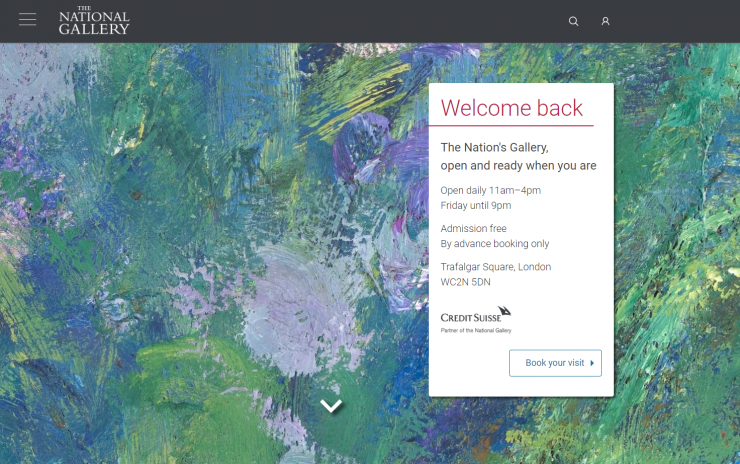Select the 'Open daily 11am–4pm' text
The height and width of the screenshot is (464, 740).
point(490,190)
